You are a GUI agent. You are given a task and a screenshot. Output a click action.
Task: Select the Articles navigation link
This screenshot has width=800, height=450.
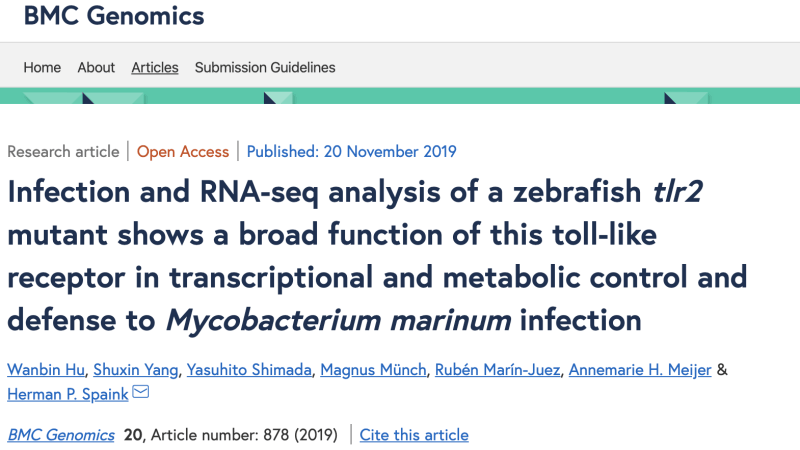pos(155,67)
